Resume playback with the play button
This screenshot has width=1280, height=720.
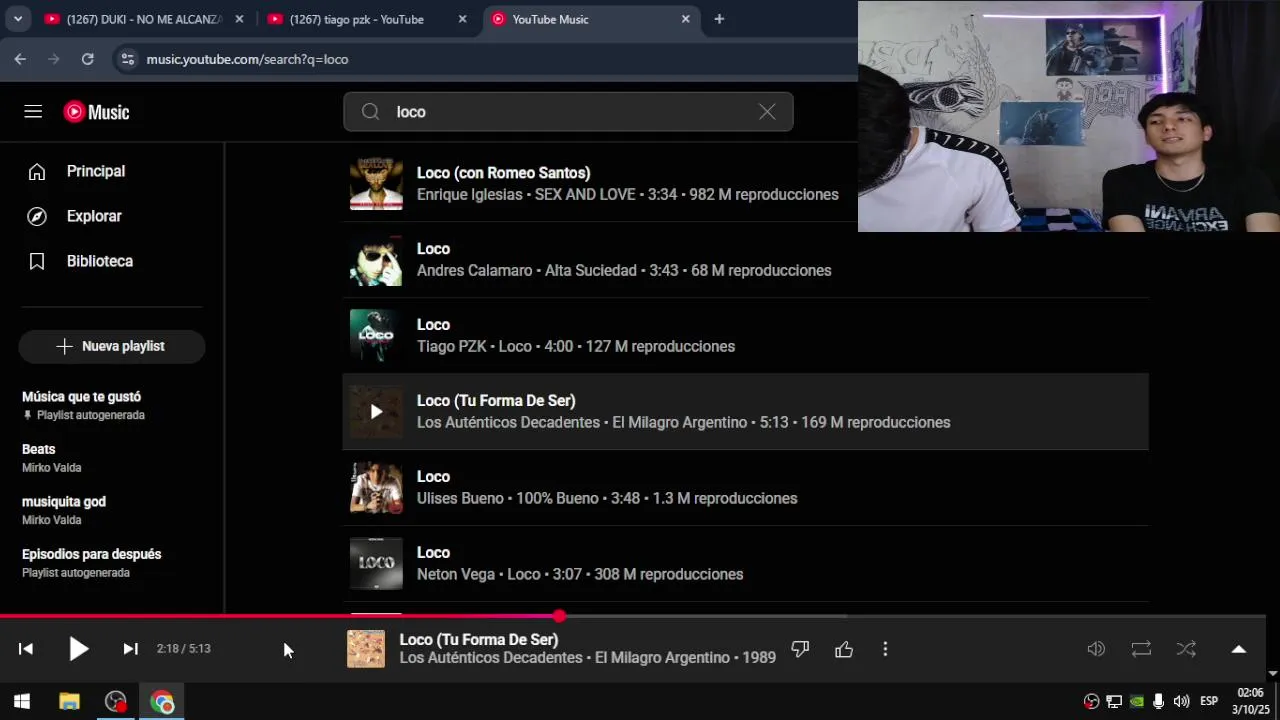click(x=78, y=649)
